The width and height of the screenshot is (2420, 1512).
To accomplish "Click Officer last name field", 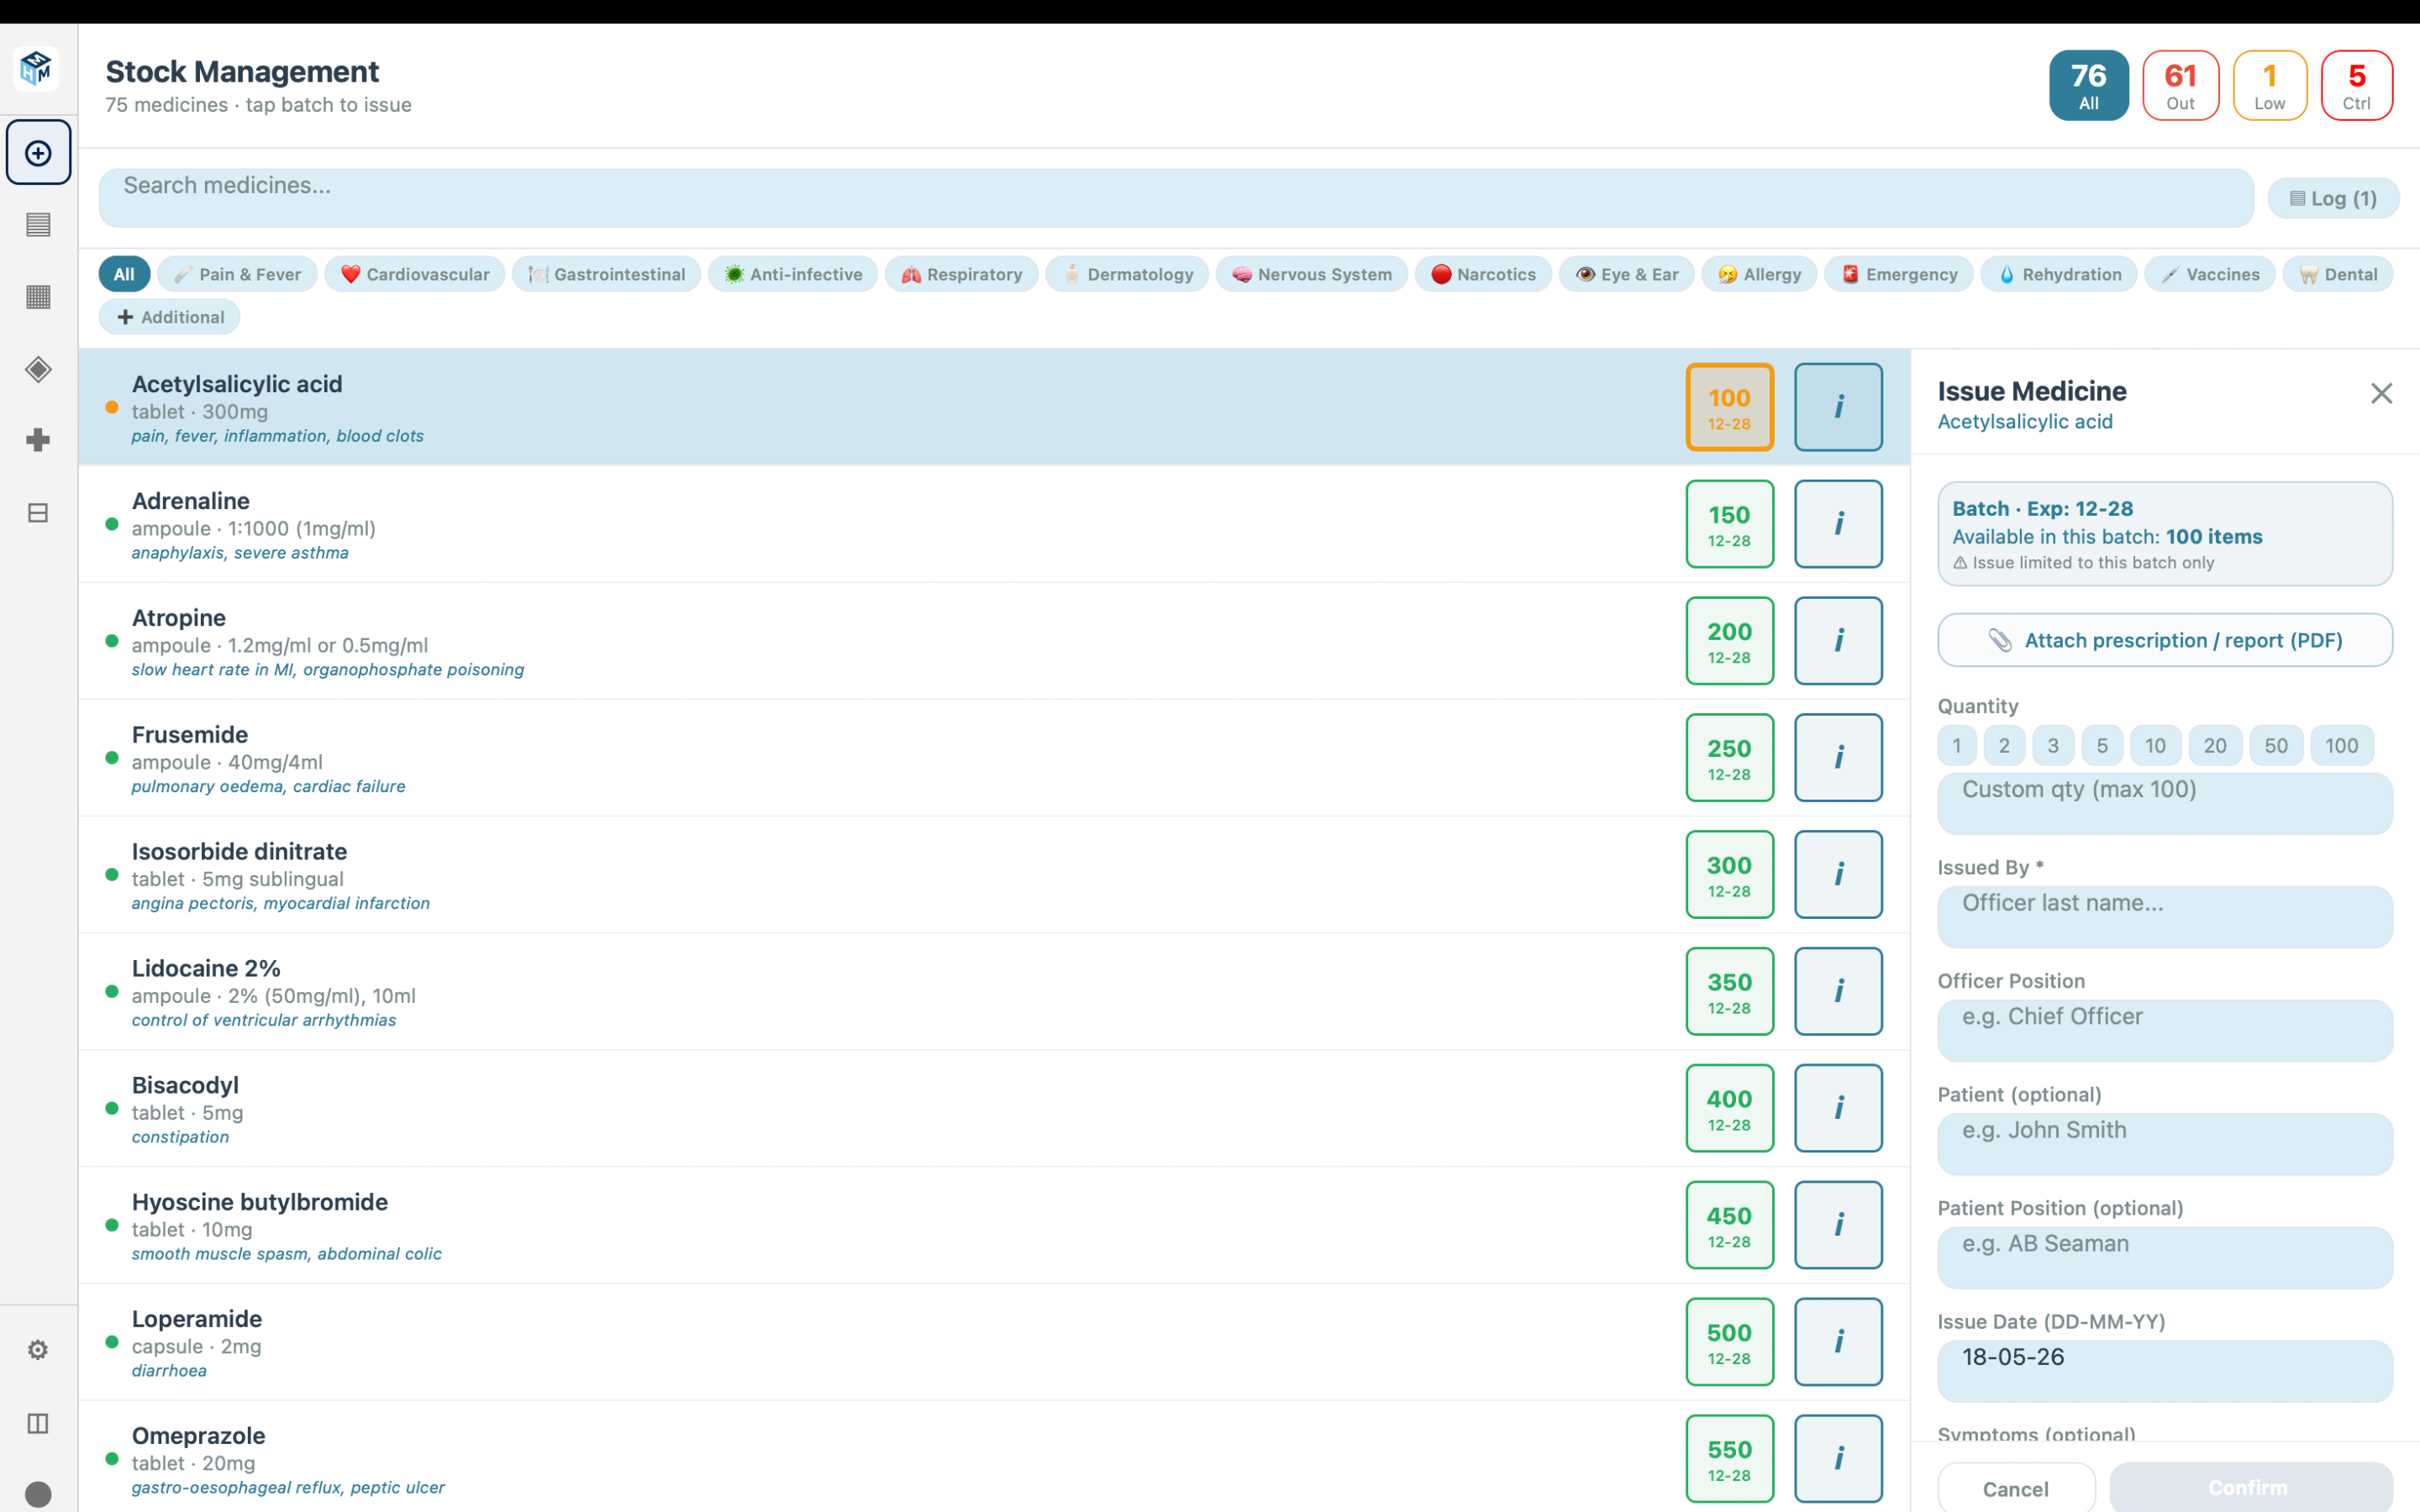I will point(2164,917).
